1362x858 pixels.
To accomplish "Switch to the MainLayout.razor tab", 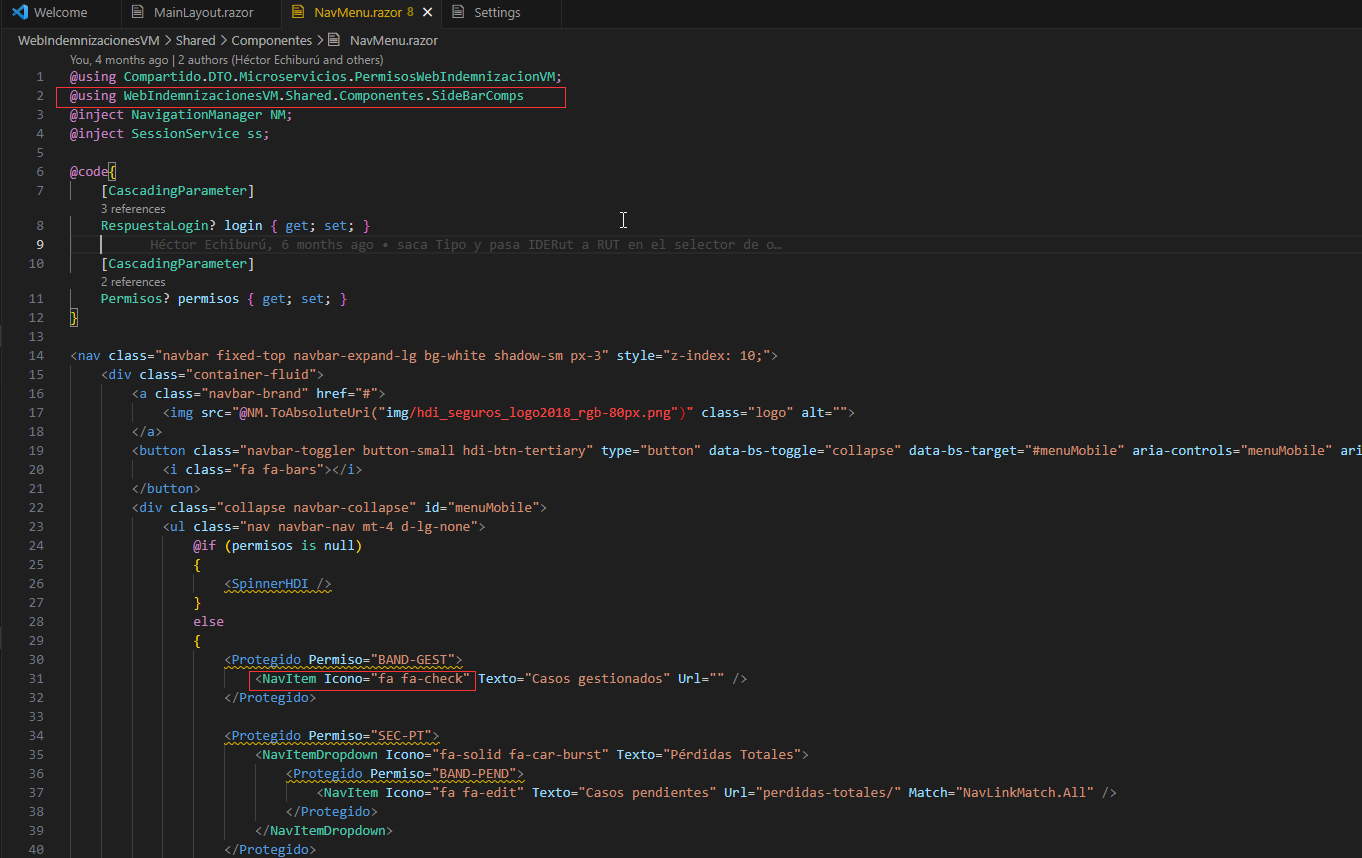I will 203,13.
